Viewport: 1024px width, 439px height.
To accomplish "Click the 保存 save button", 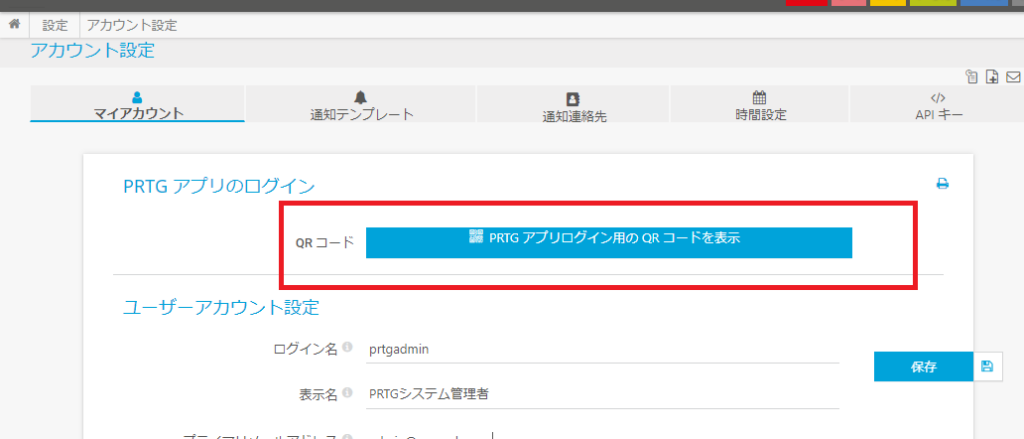I will (x=923, y=366).
